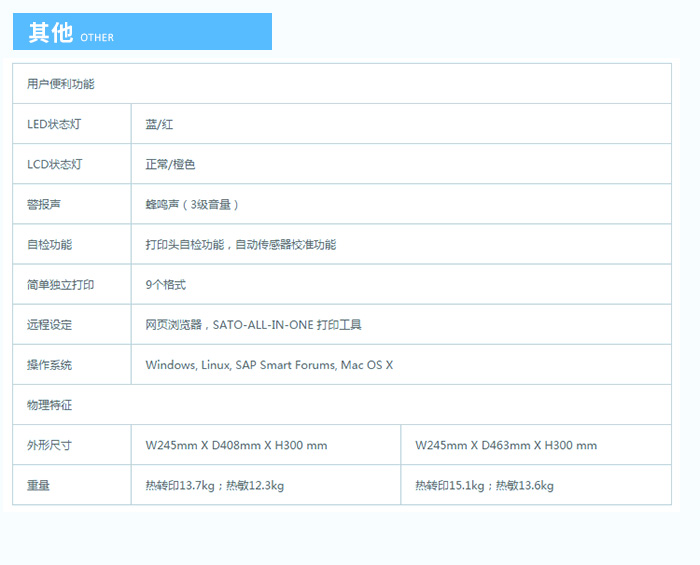Image resolution: width=700 pixels, height=565 pixels.
Task: Click the W245mm X D408mm X H300 dimensions cell
Action: (236, 445)
